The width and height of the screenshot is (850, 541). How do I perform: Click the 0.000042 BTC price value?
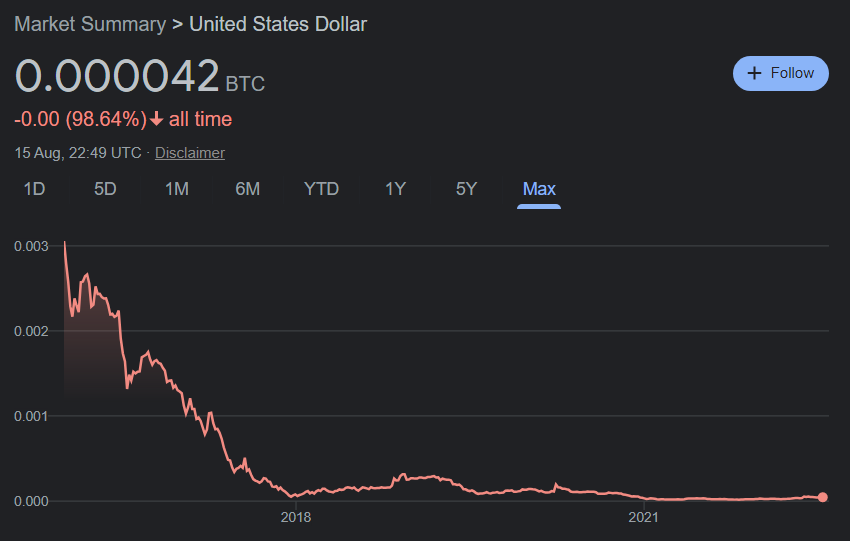[140, 76]
